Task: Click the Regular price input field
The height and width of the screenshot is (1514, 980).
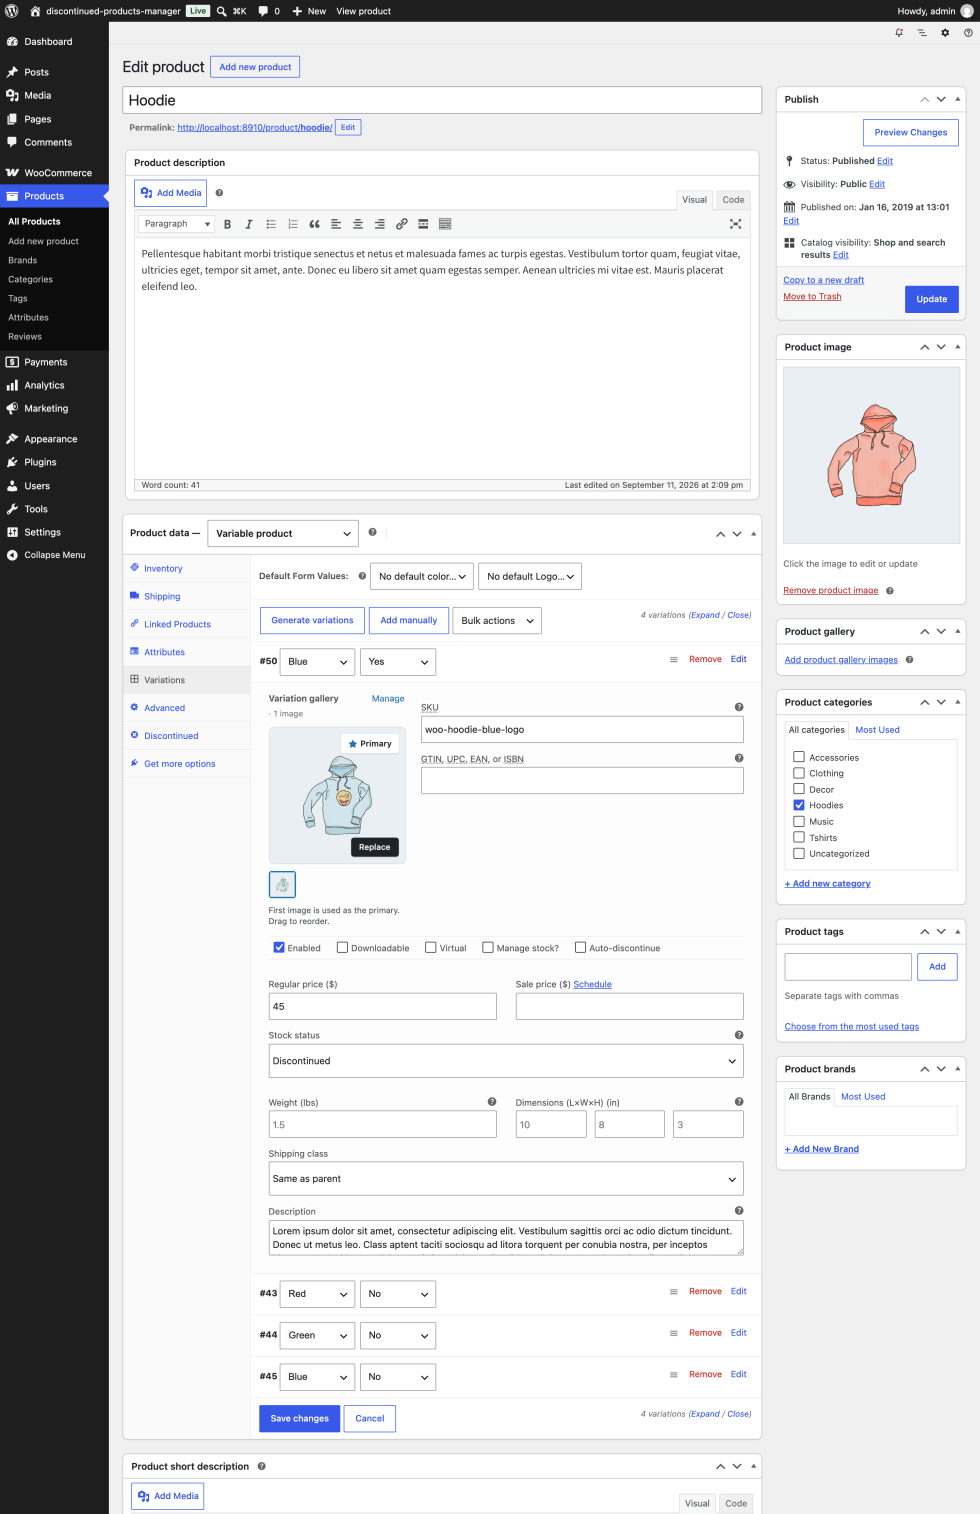Action: (x=382, y=1006)
